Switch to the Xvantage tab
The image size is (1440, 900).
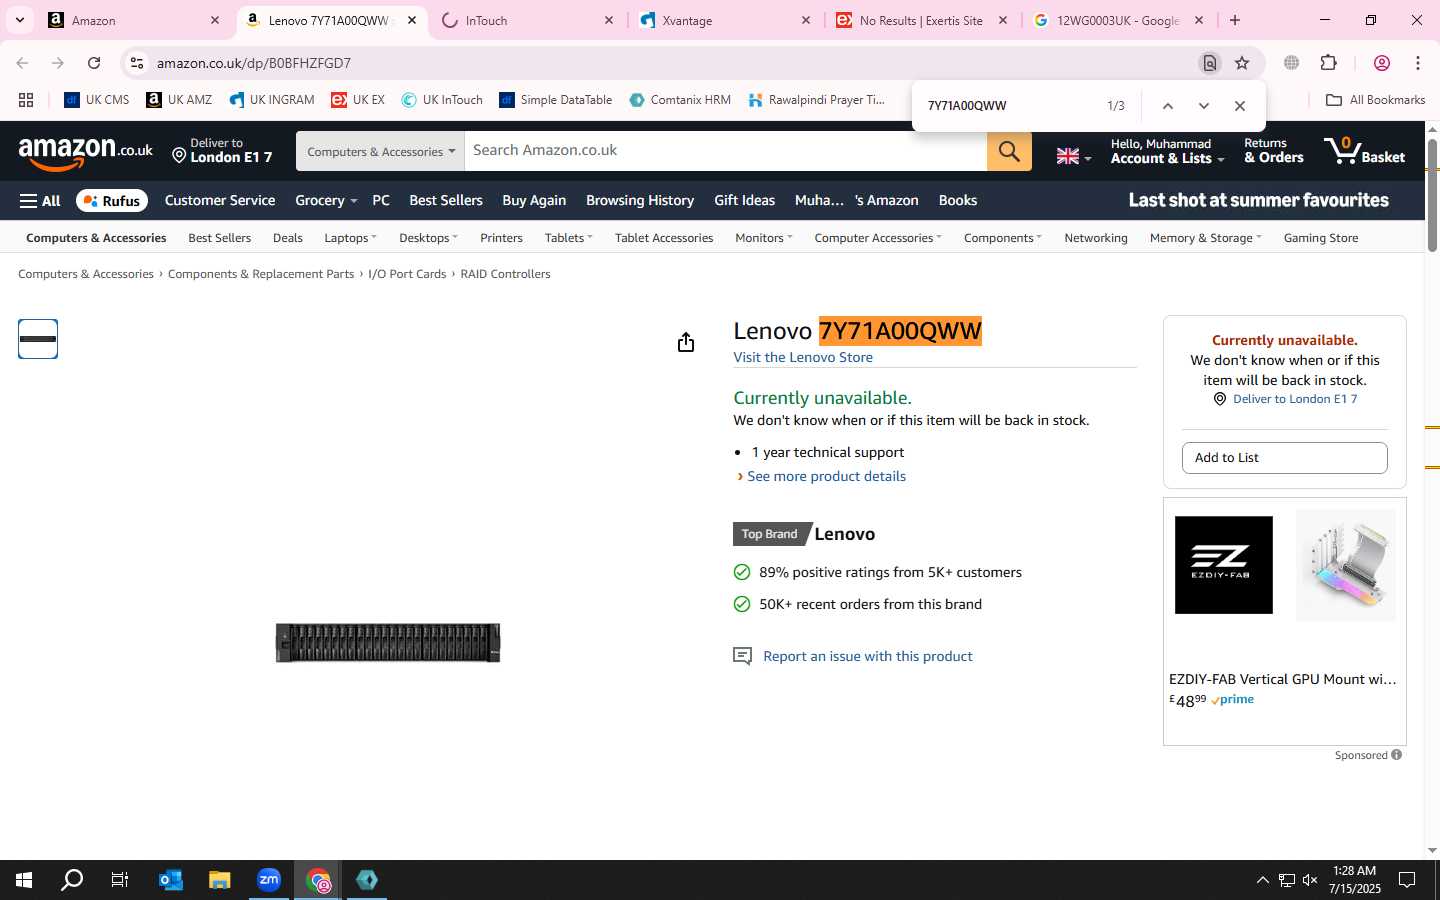coord(725,20)
